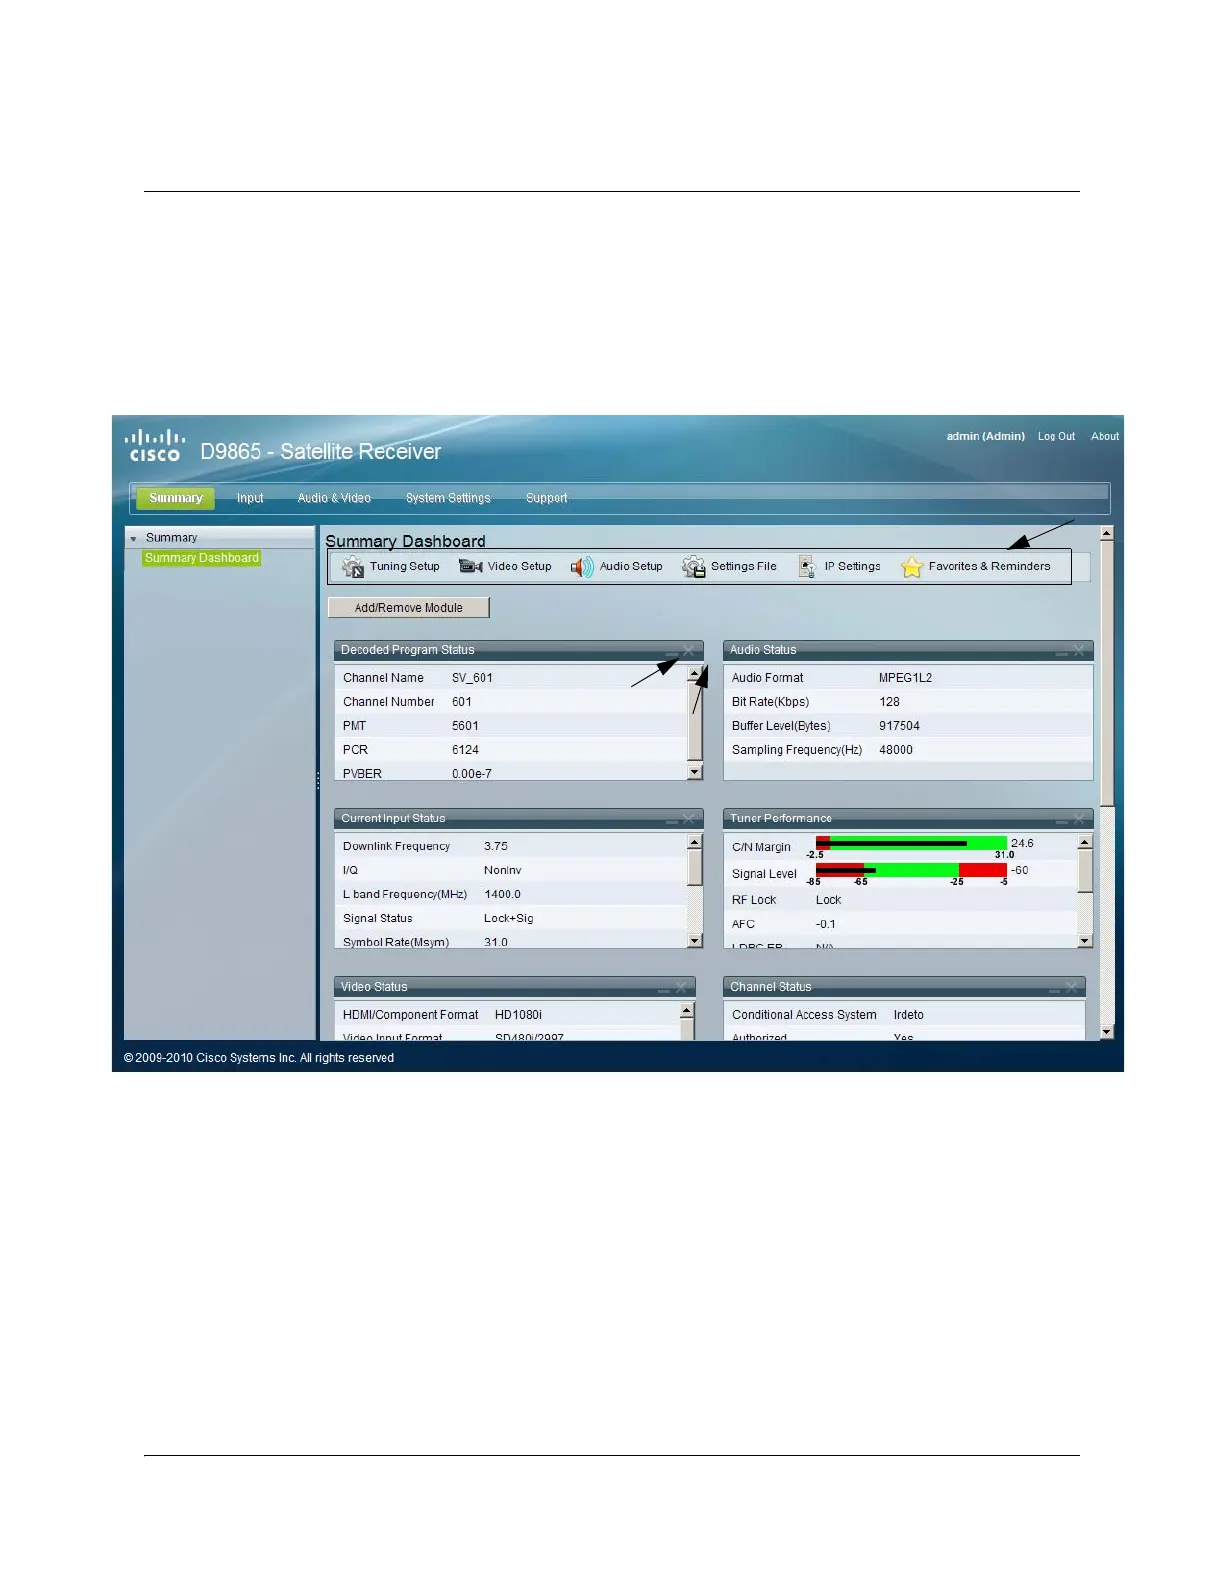Close the Tuner Performance module
The image size is (1224, 1584).
tap(1078, 818)
